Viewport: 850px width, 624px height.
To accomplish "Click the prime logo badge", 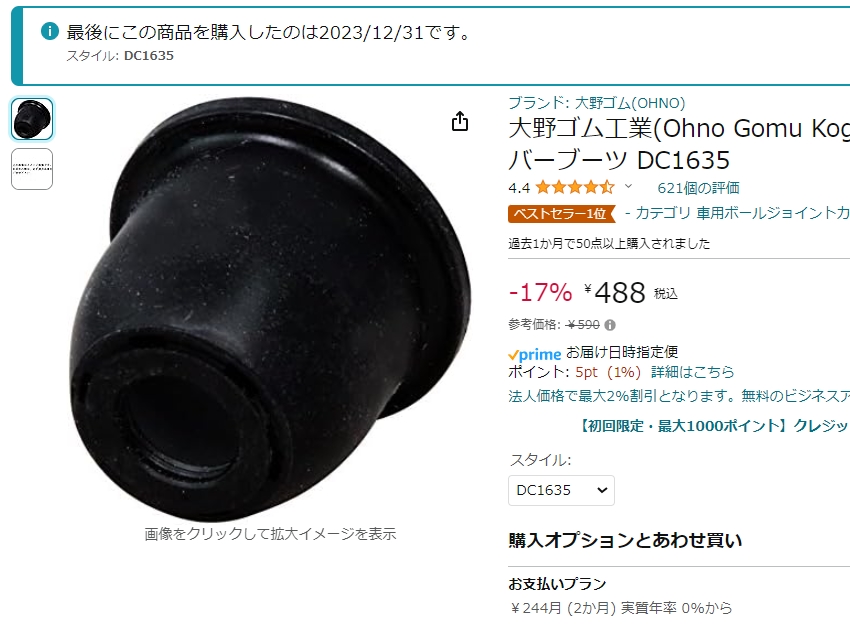I will (x=535, y=354).
